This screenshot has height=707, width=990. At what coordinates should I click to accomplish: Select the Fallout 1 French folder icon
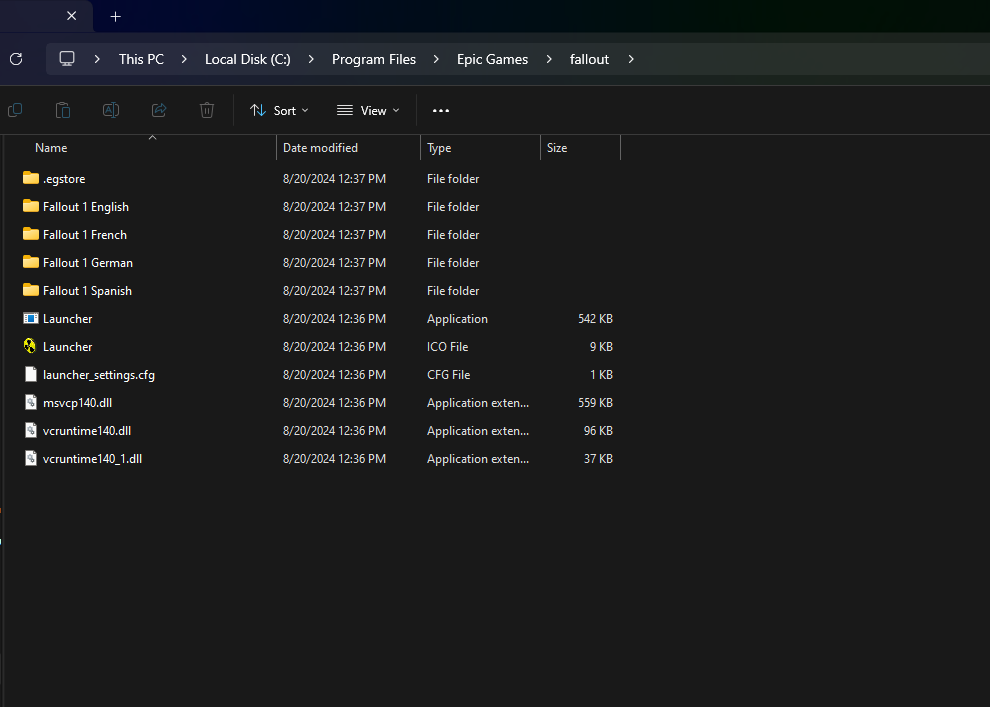(31, 234)
